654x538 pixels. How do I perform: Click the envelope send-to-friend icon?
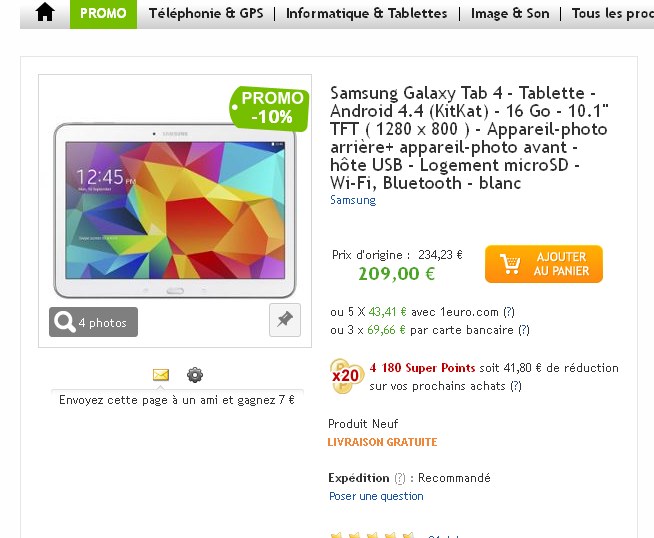(160, 375)
